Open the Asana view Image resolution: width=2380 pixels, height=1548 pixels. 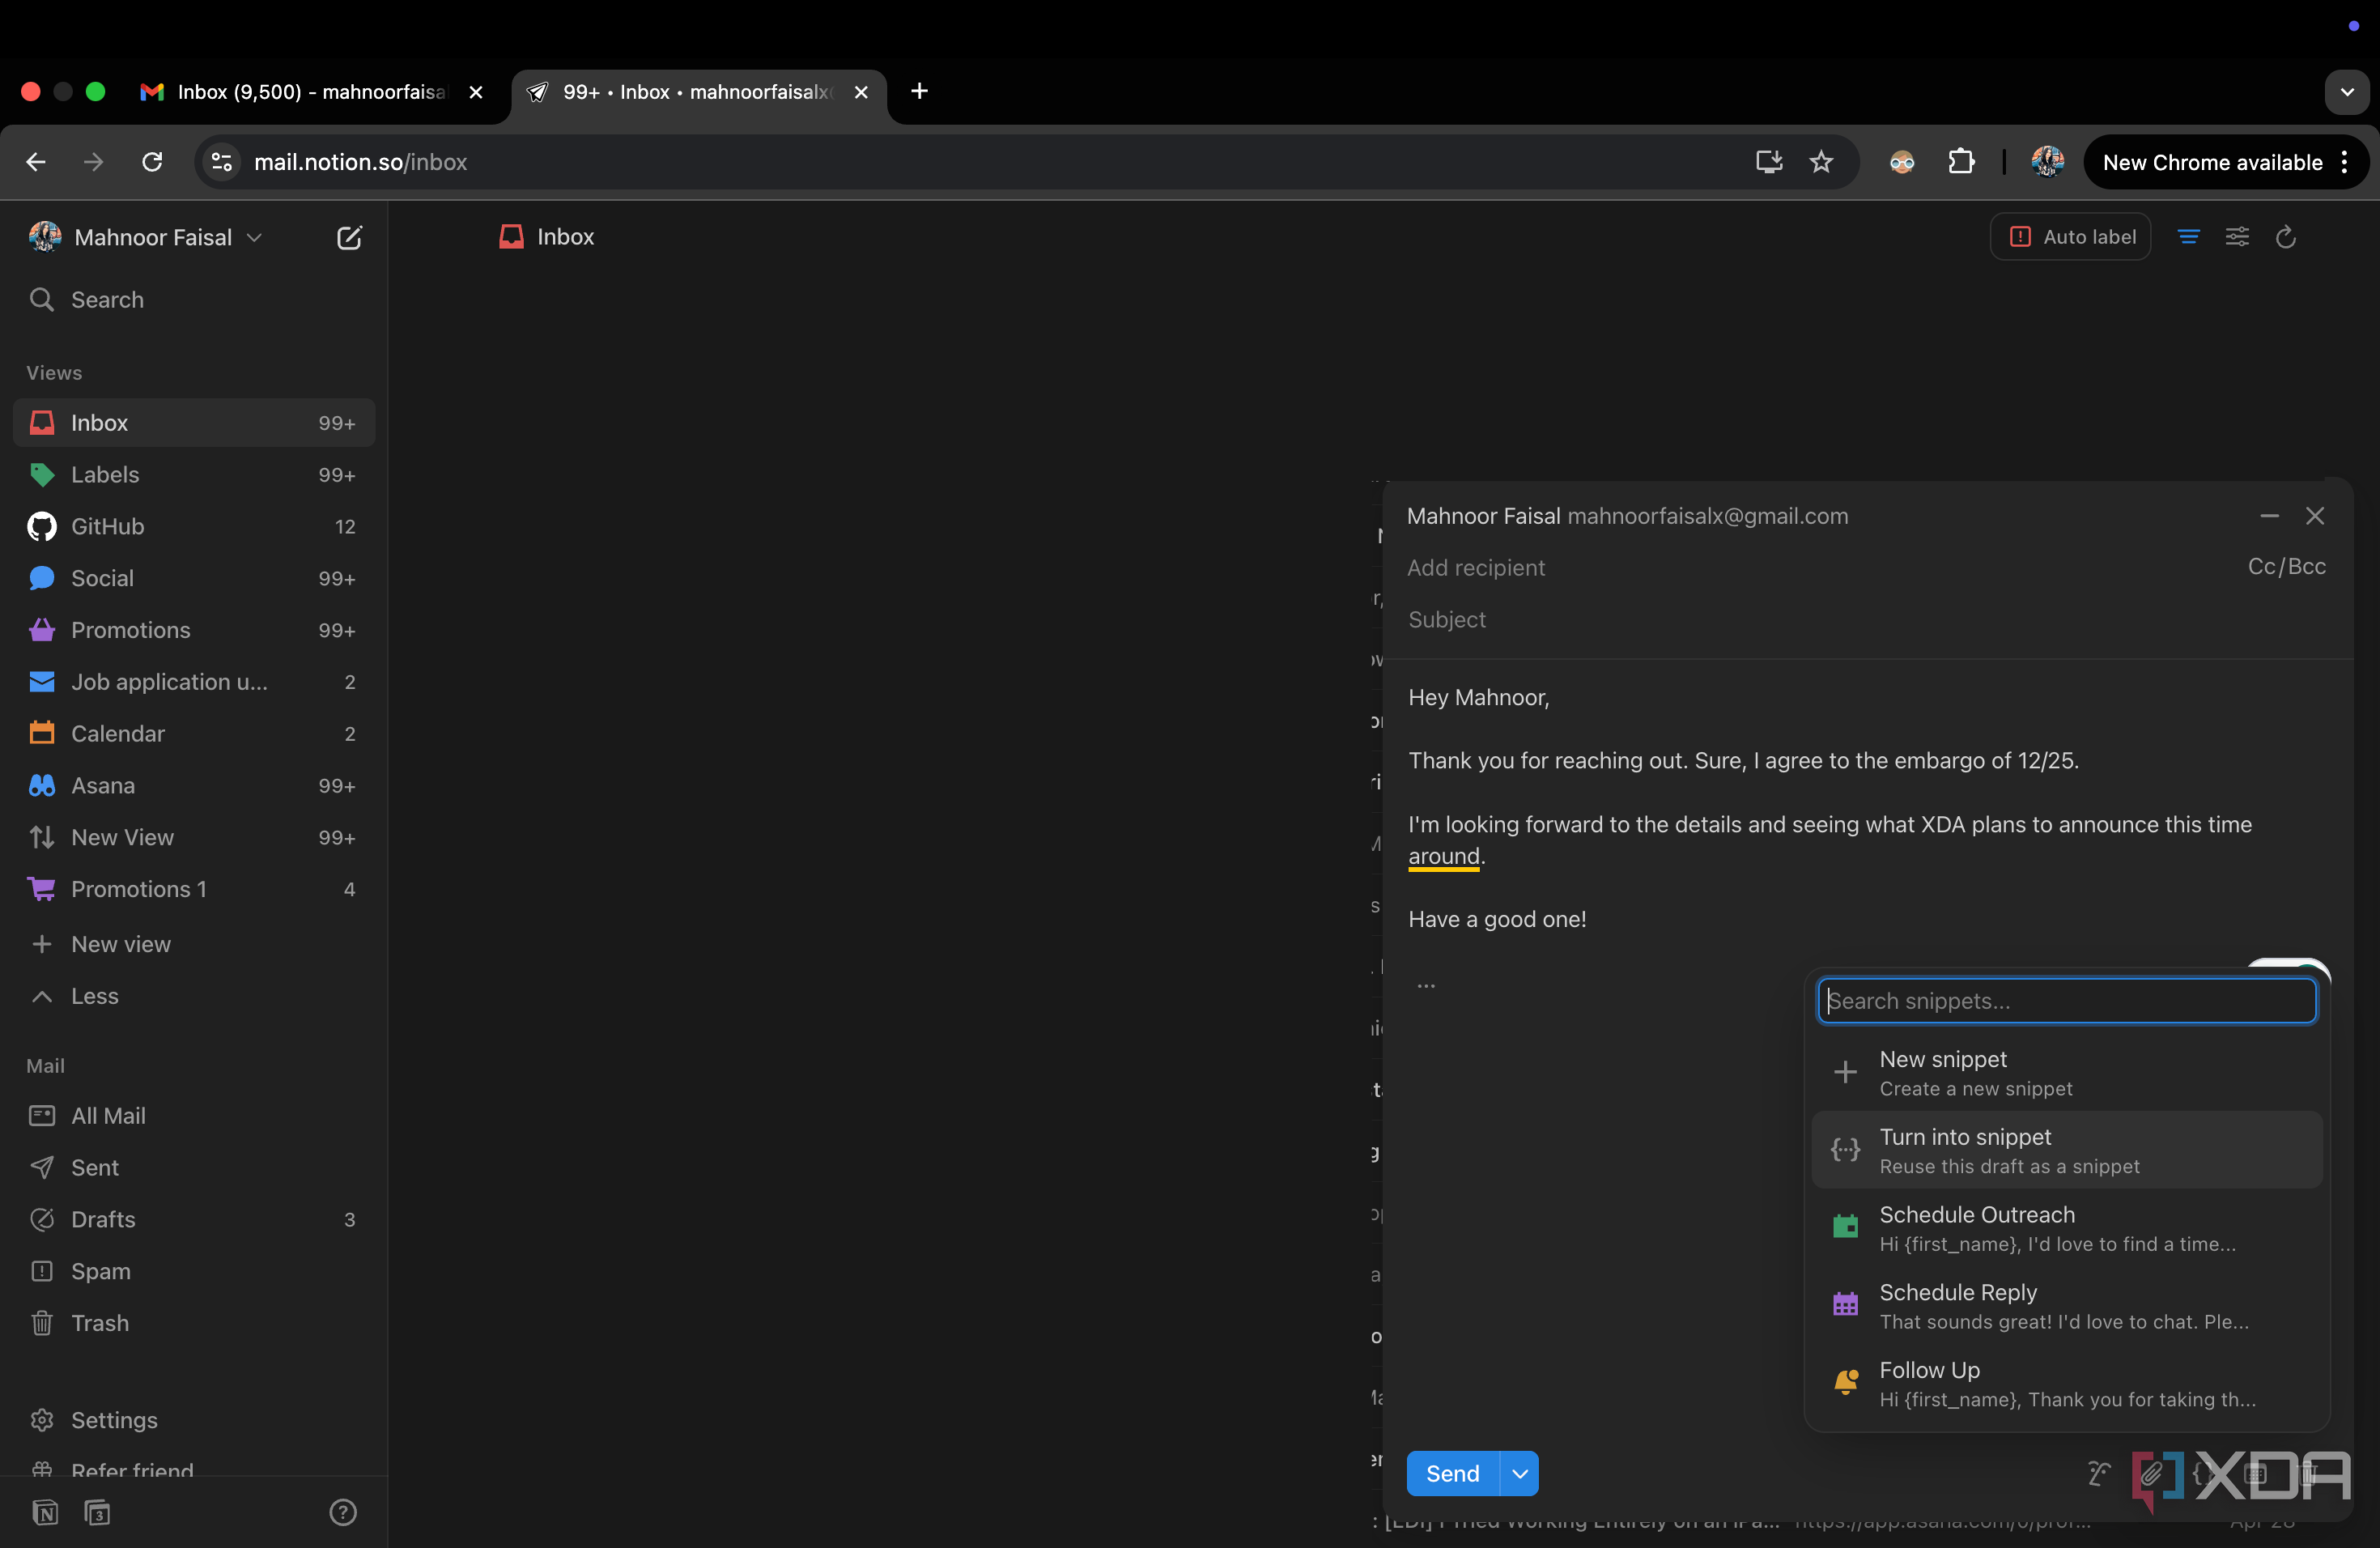click(x=194, y=786)
